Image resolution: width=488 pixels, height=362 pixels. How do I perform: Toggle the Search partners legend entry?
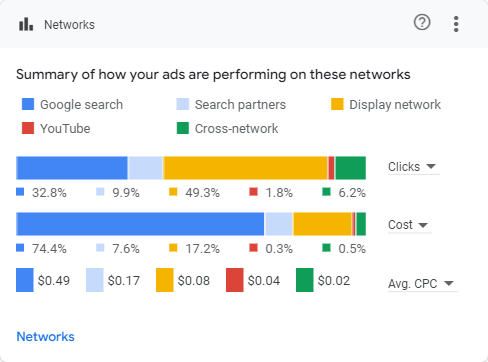[x=231, y=104]
